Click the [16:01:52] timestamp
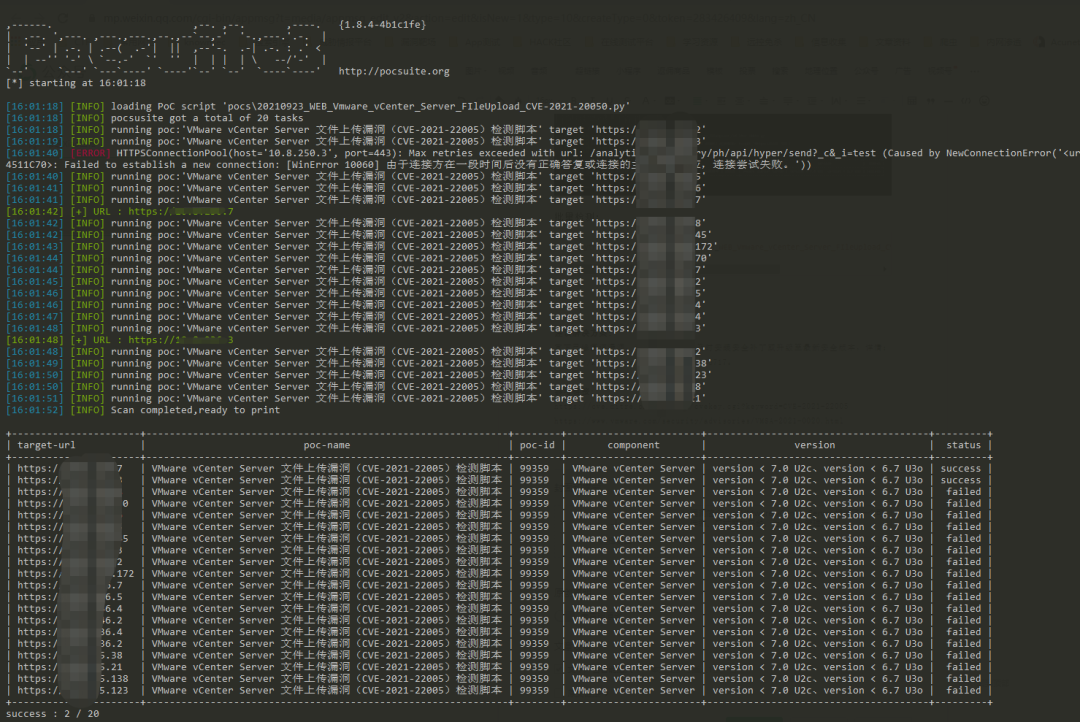Screen dimensions: 1080x722 (x=34, y=411)
